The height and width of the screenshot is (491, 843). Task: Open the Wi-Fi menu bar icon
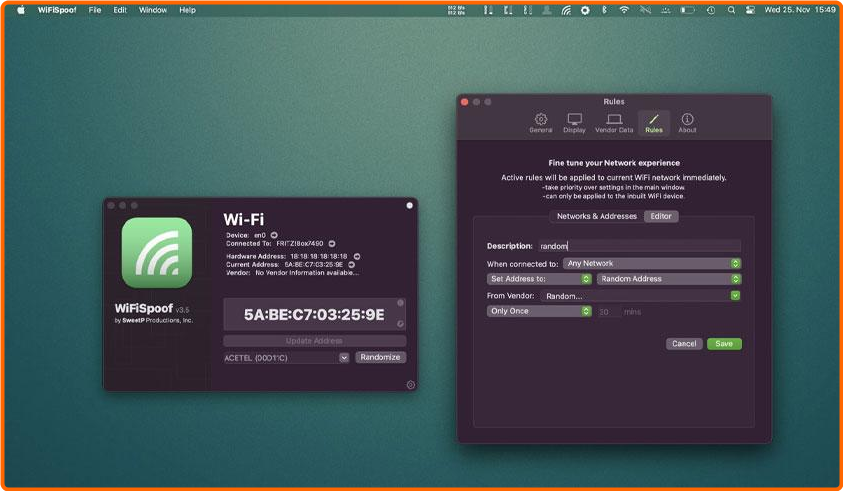click(x=624, y=10)
